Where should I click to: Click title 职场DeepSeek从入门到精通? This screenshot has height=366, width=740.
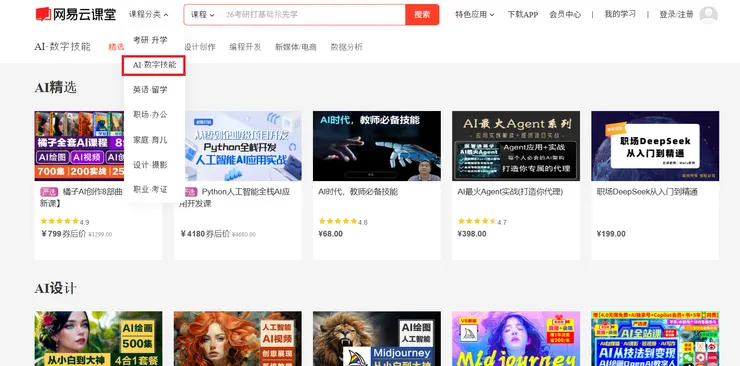[647, 192]
